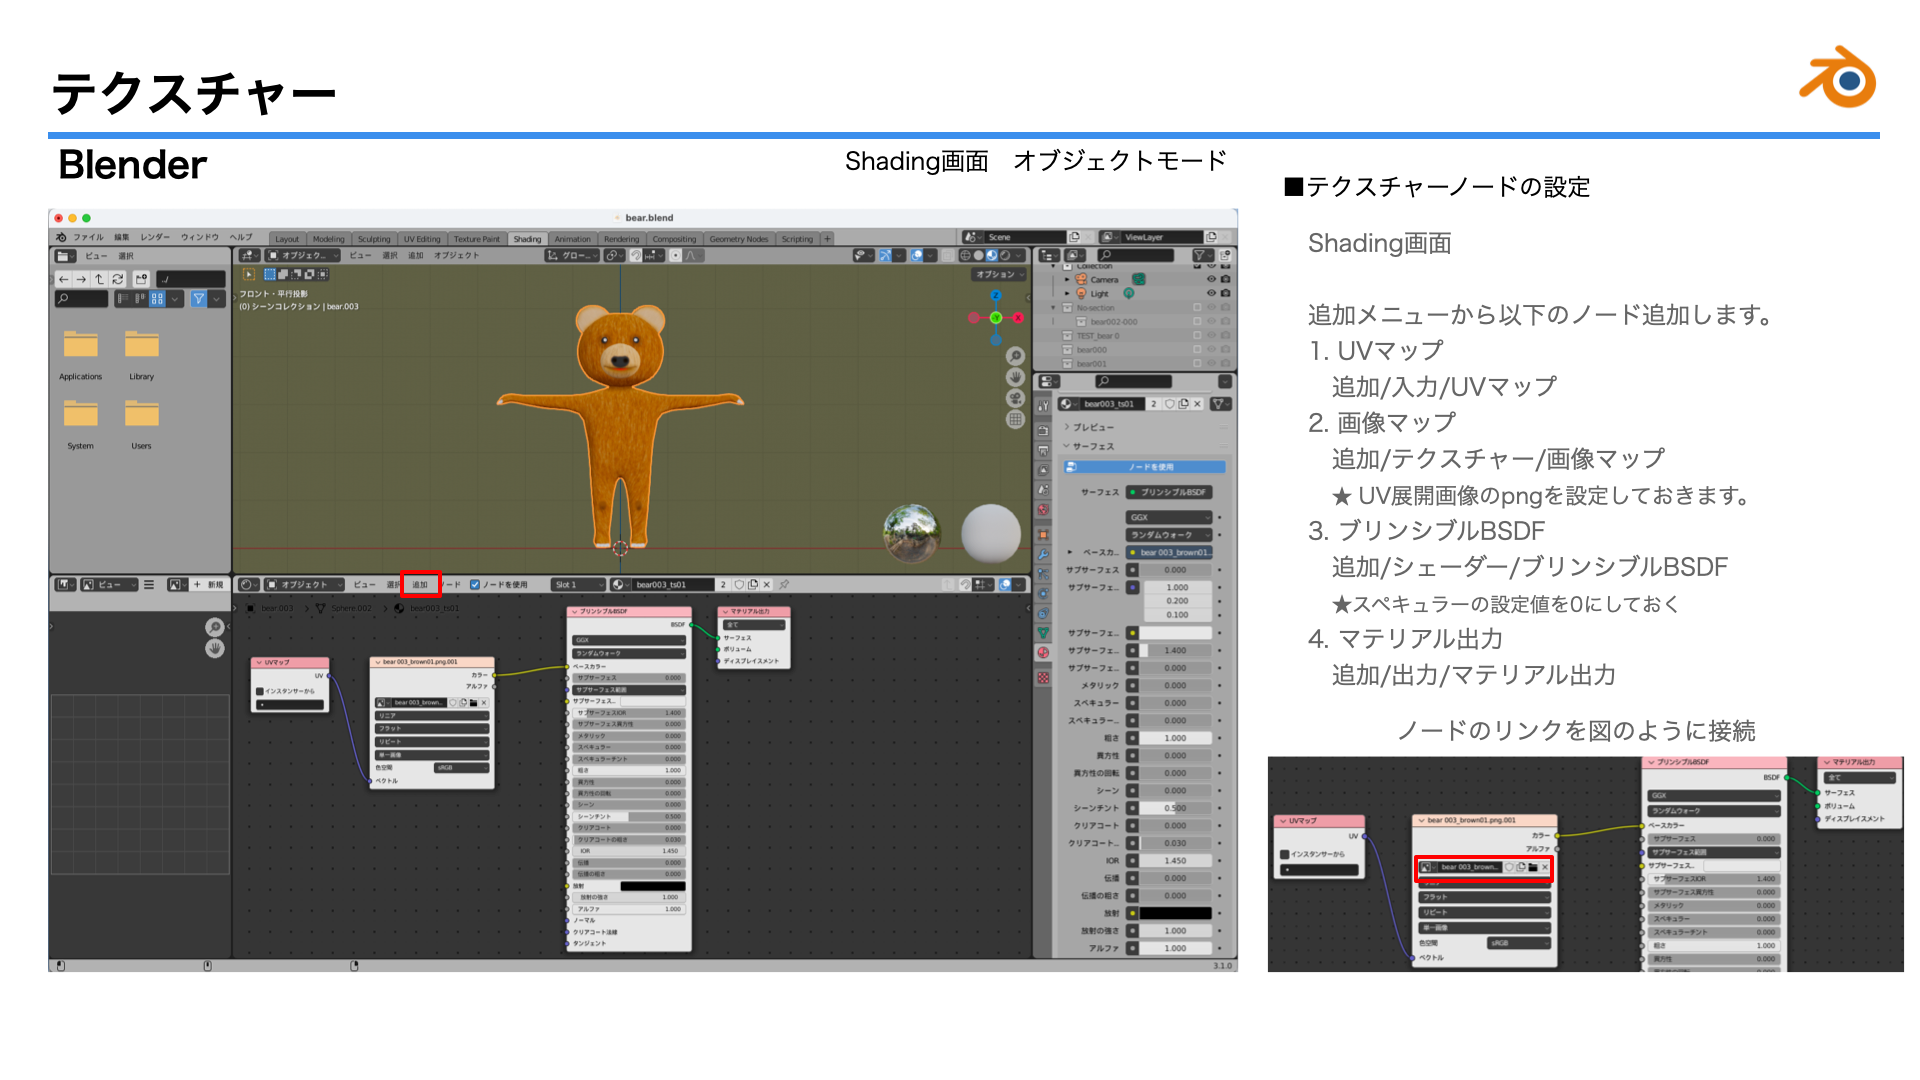1920x1080 pixels.
Task: Switch viewport to wireframe shading
Action: click(x=965, y=255)
